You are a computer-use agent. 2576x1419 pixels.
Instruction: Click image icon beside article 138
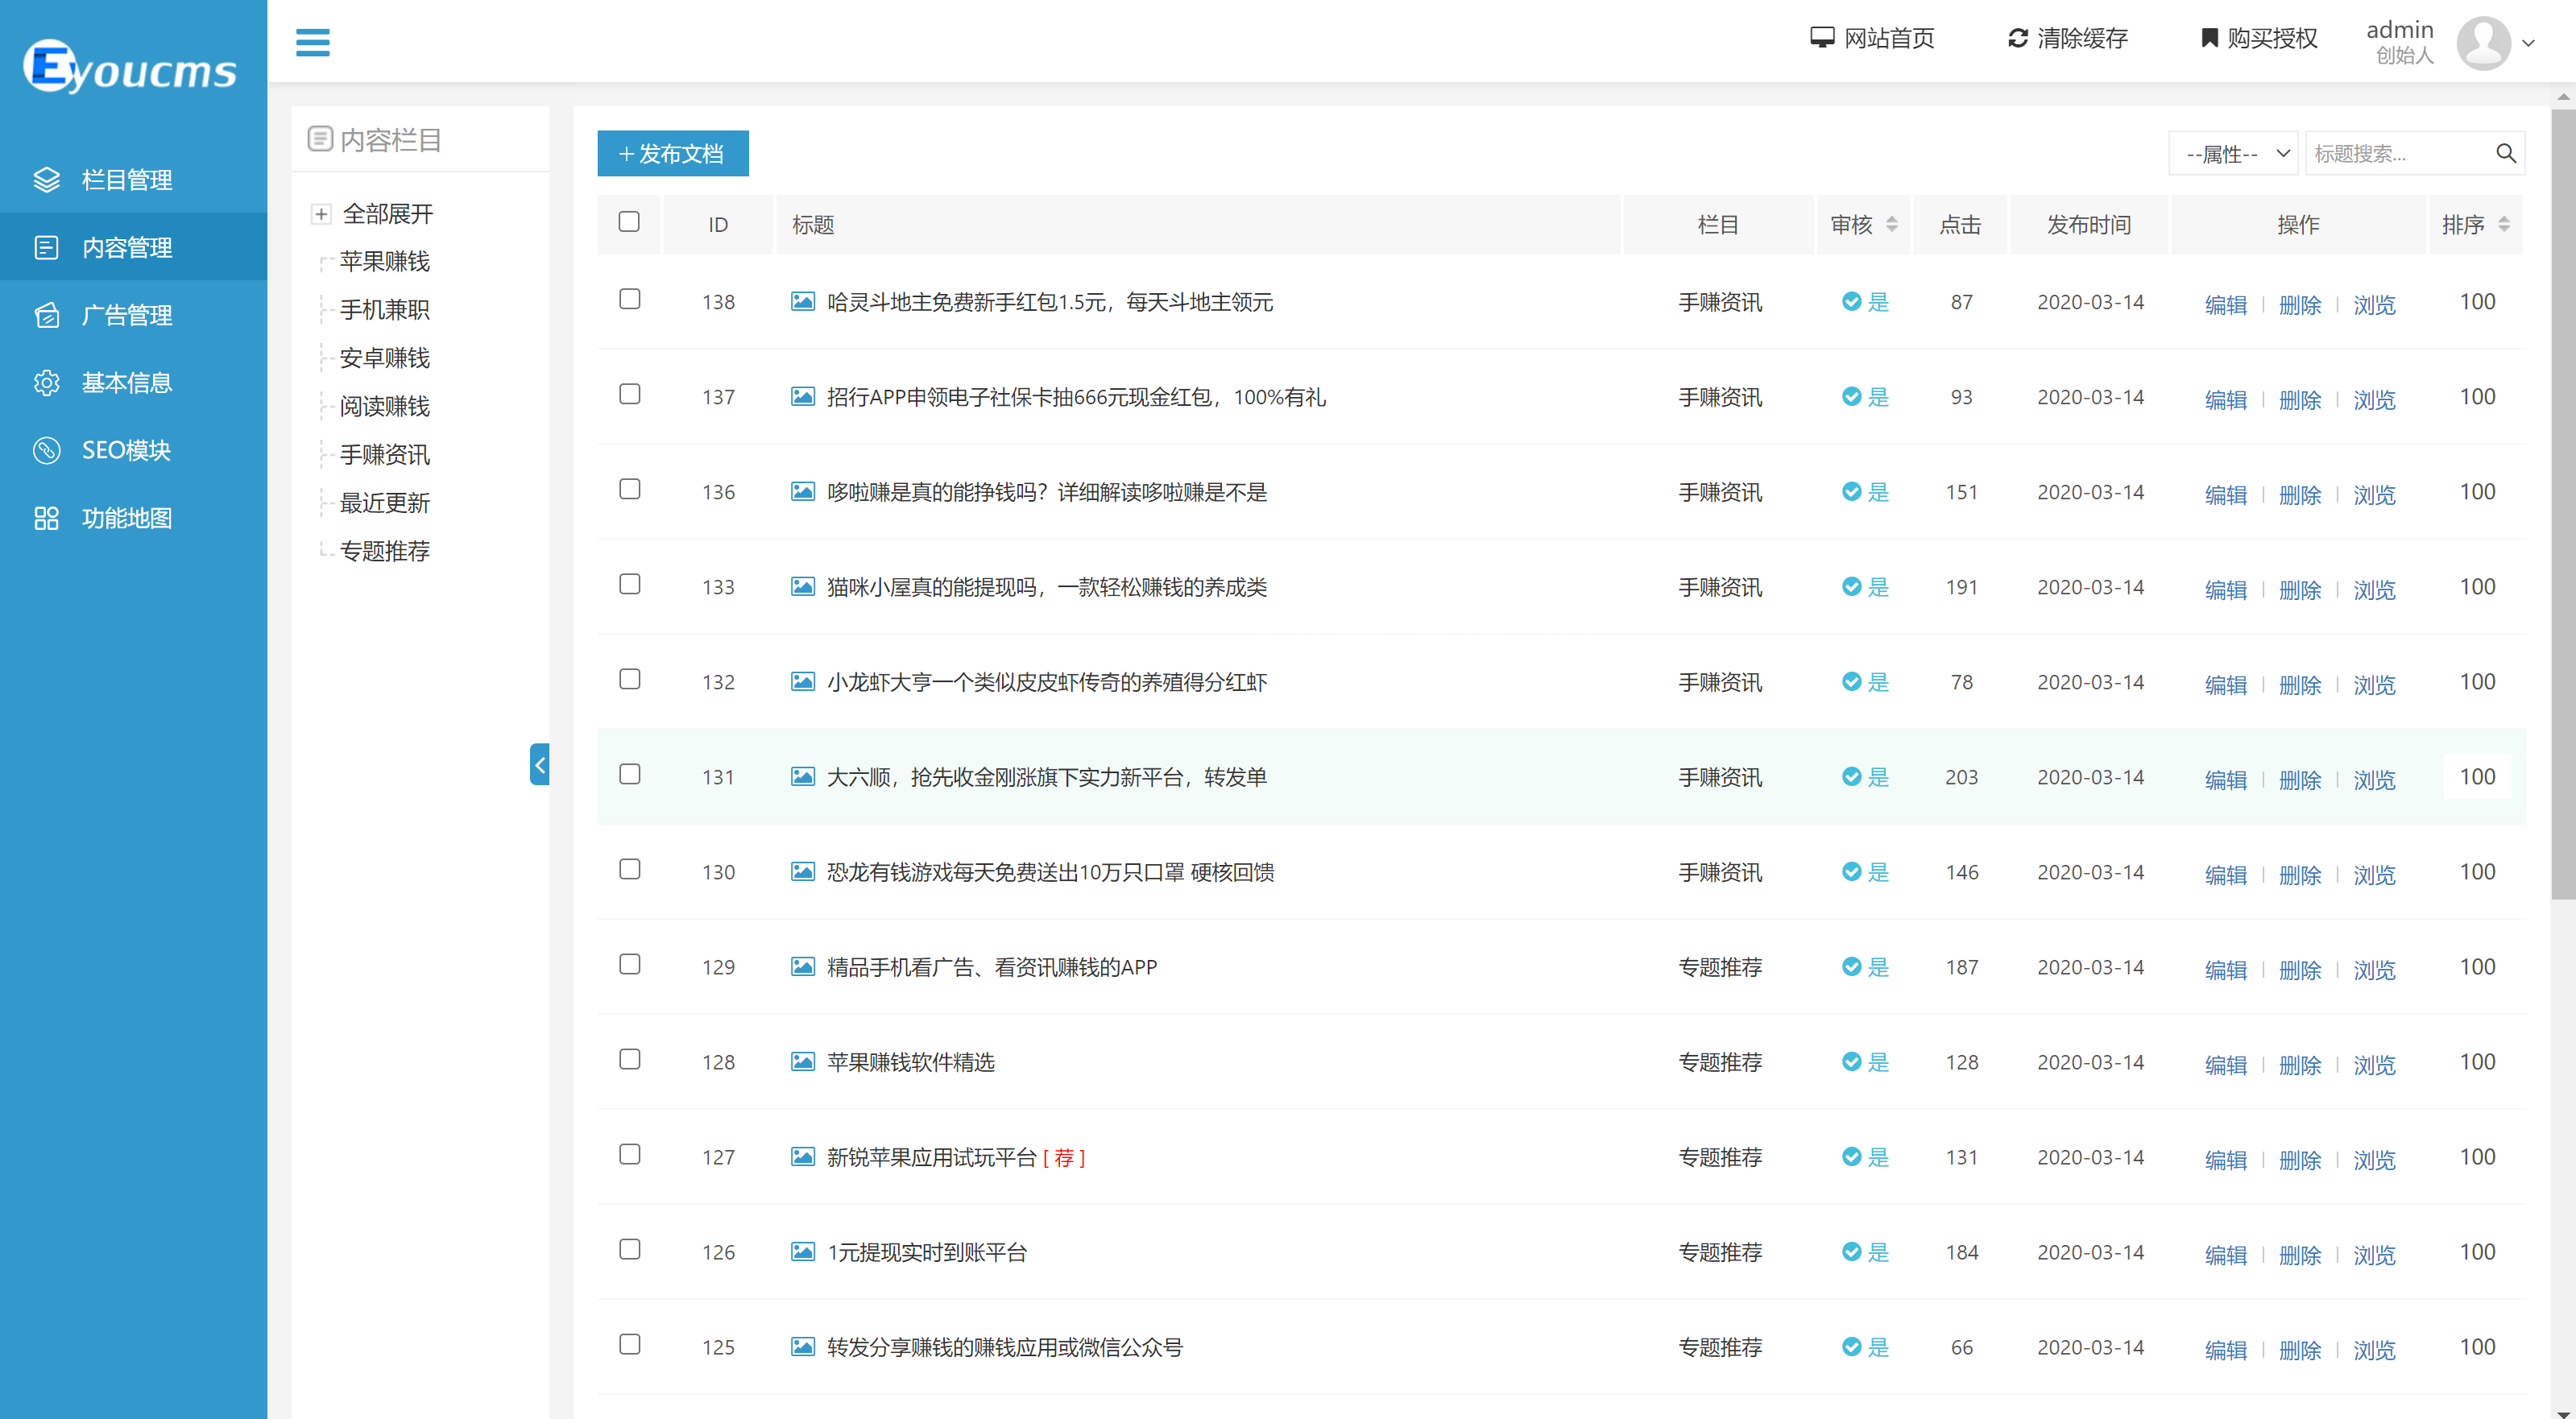802,301
